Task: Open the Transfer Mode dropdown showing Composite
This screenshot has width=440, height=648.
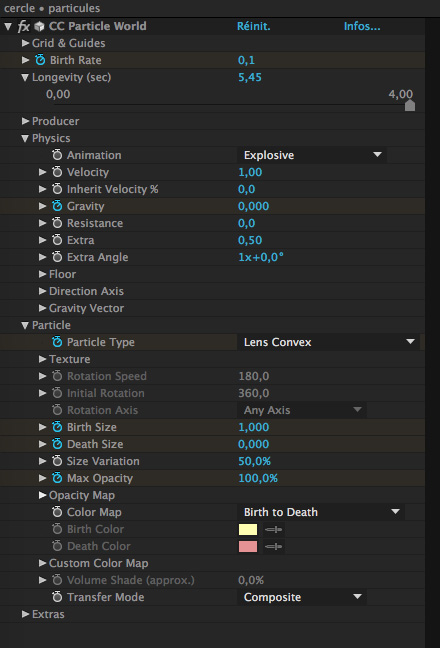Action: point(302,597)
